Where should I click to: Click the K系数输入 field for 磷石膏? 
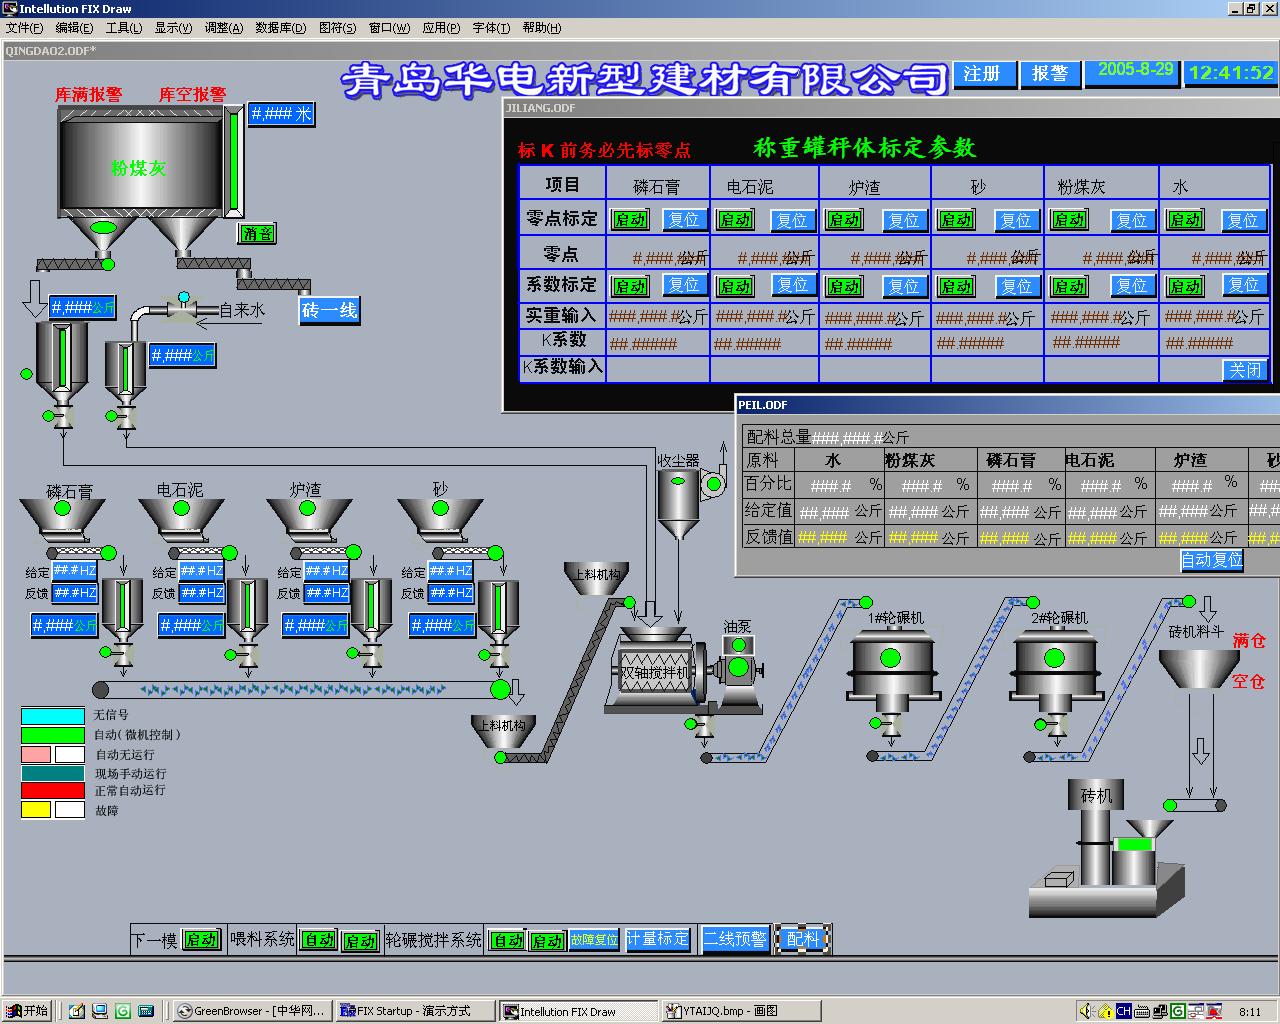(657, 368)
